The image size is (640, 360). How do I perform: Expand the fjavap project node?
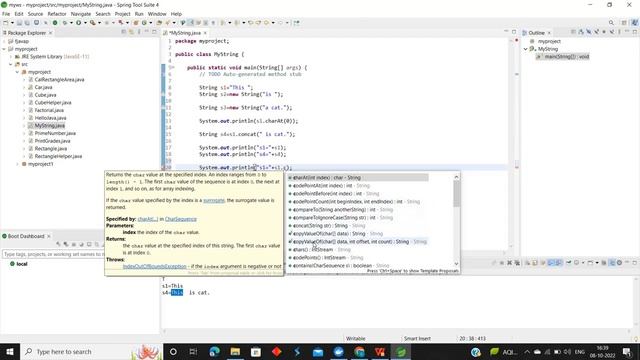point(4,41)
